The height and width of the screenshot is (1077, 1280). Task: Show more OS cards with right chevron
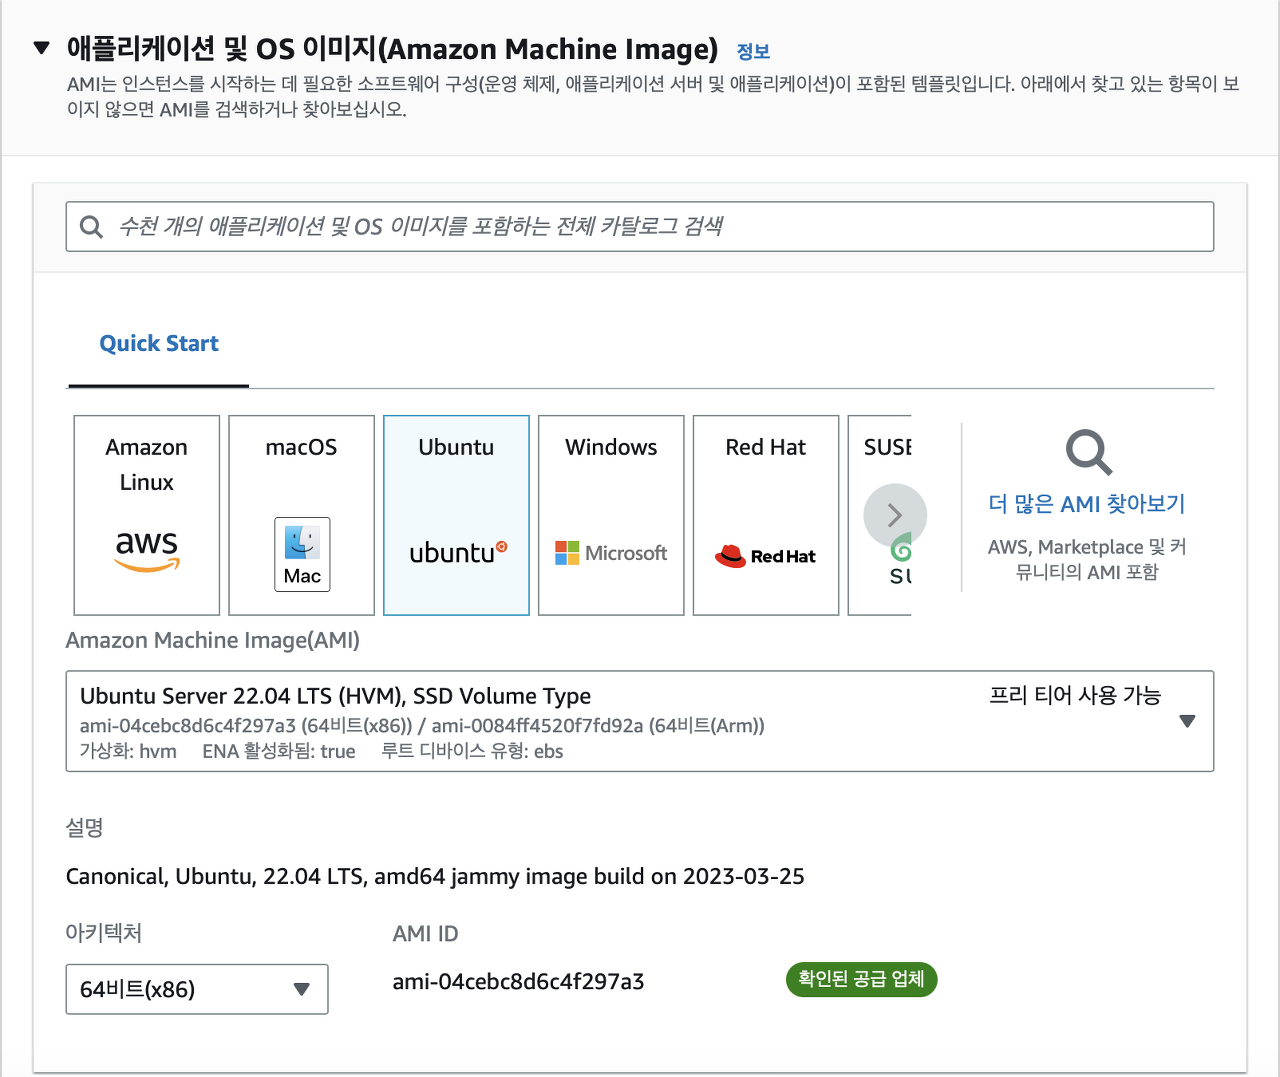pyautogui.click(x=895, y=515)
